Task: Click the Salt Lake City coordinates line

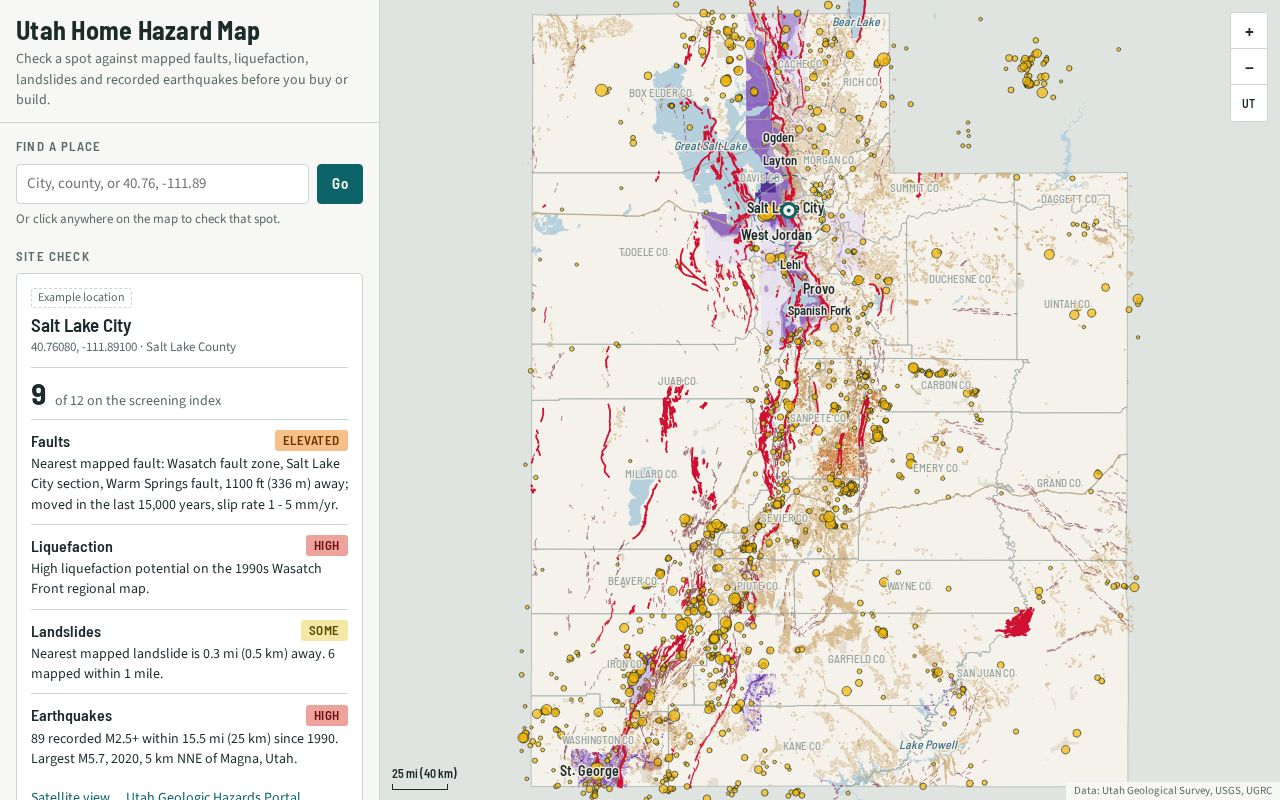Action: (133, 347)
